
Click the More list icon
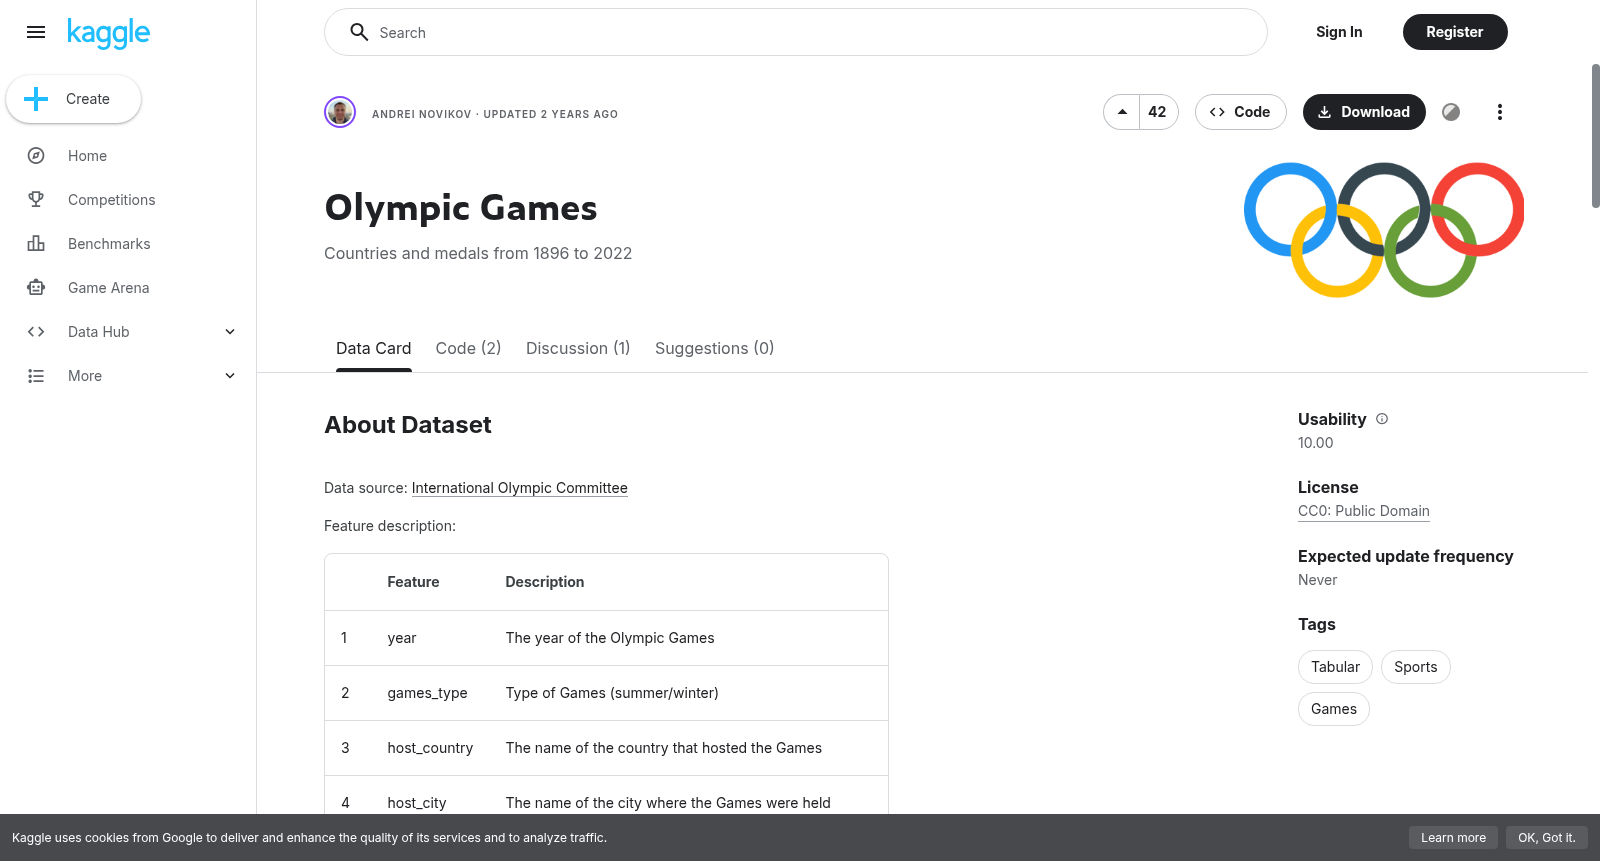tap(36, 376)
